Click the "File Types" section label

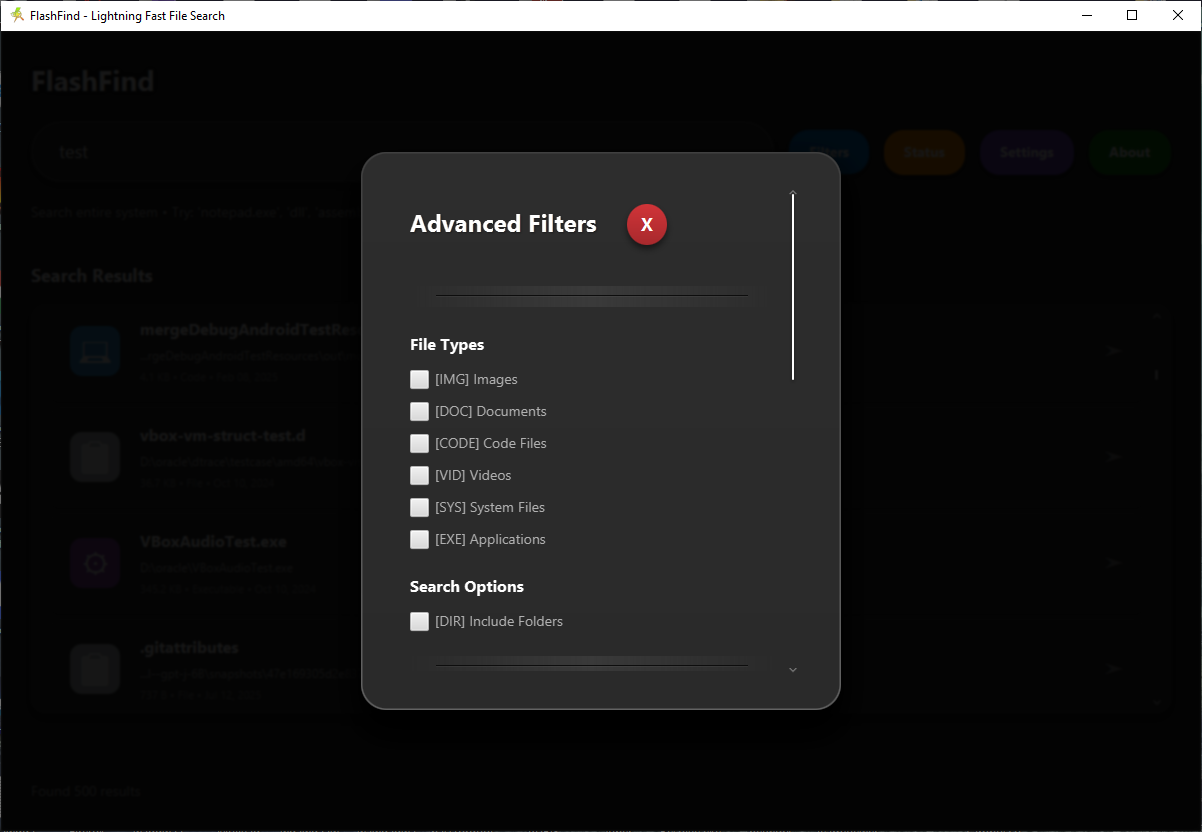(x=447, y=345)
